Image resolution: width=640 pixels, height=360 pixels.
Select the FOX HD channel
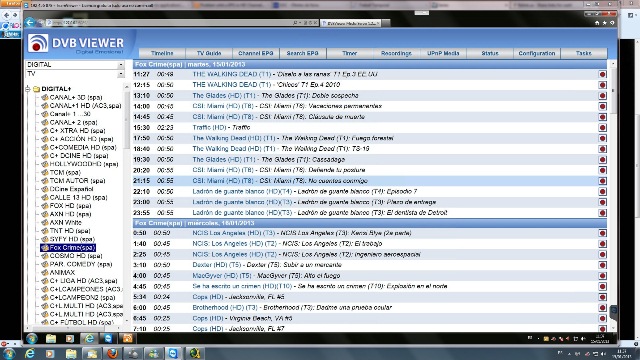70,205
